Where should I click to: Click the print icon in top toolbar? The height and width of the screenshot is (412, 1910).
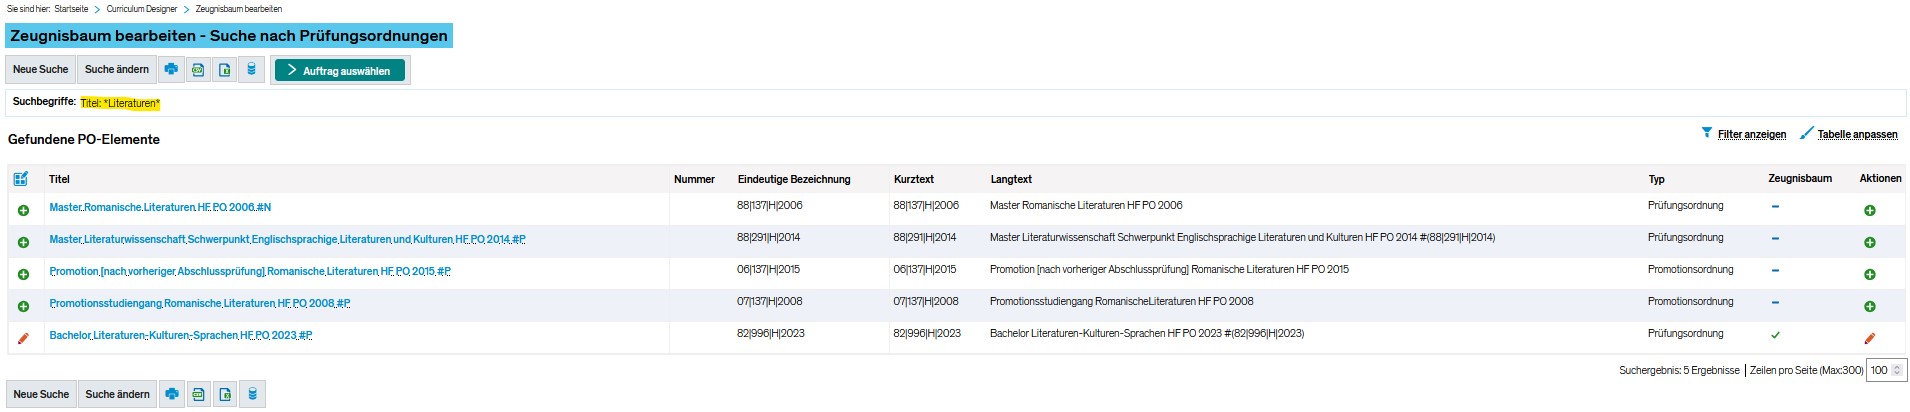tap(171, 70)
